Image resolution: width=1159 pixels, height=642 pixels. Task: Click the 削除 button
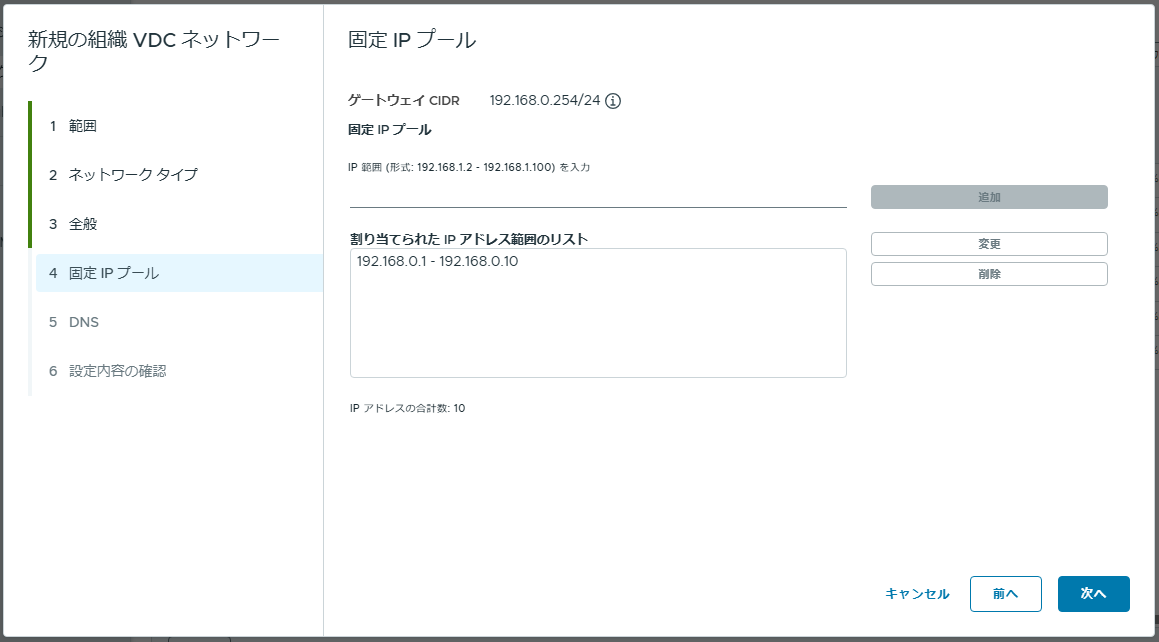point(989,274)
